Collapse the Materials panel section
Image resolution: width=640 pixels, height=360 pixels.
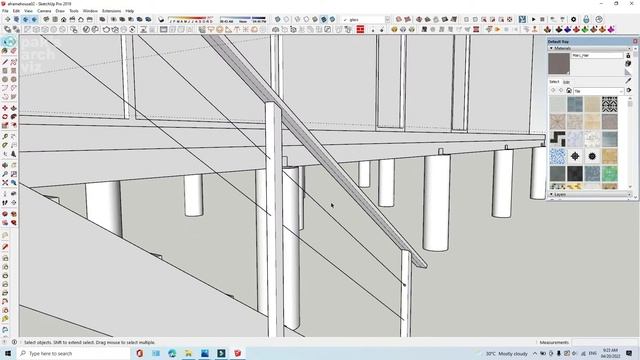[551, 48]
